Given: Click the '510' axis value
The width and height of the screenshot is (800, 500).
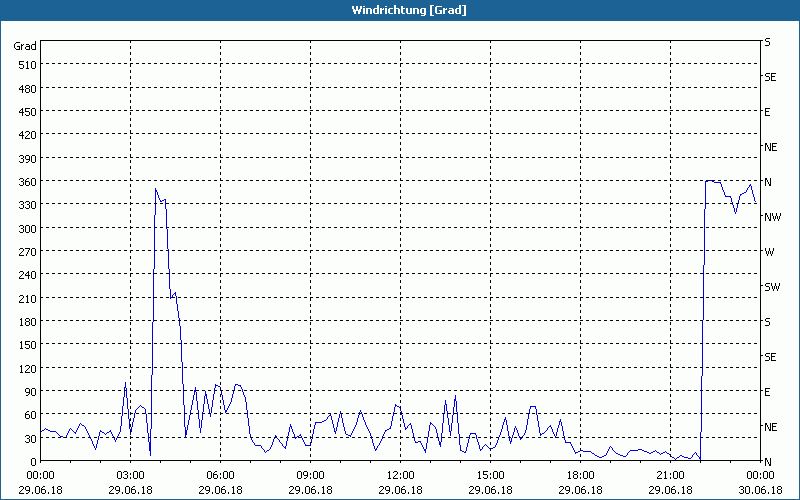Looking at the screenshot, I should (27, 65).
